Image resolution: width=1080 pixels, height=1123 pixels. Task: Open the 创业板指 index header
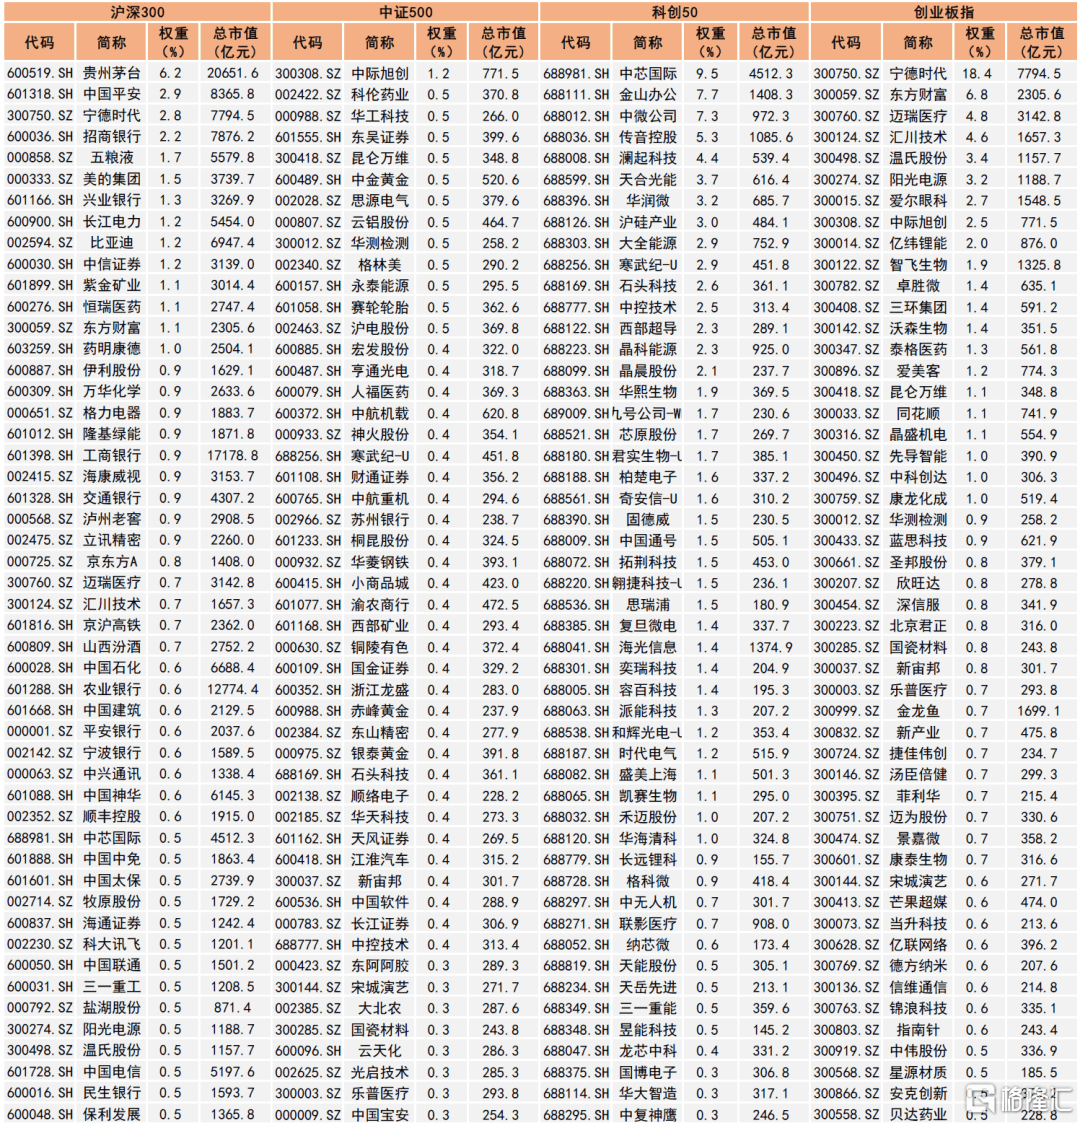[944, 12]
